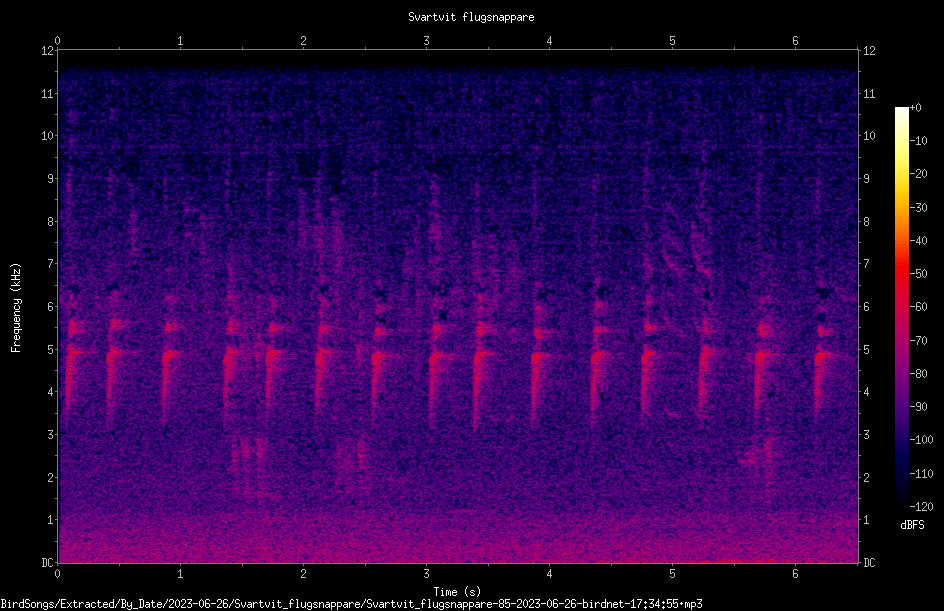Click the '-50' color scale label

(x=919, y=274)
